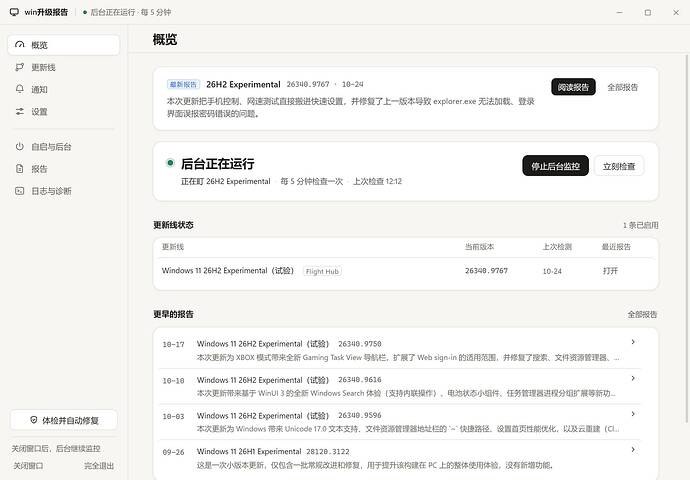Click the win升级报告 app monitor icon

pyautogui.click(x=14, y=12)
